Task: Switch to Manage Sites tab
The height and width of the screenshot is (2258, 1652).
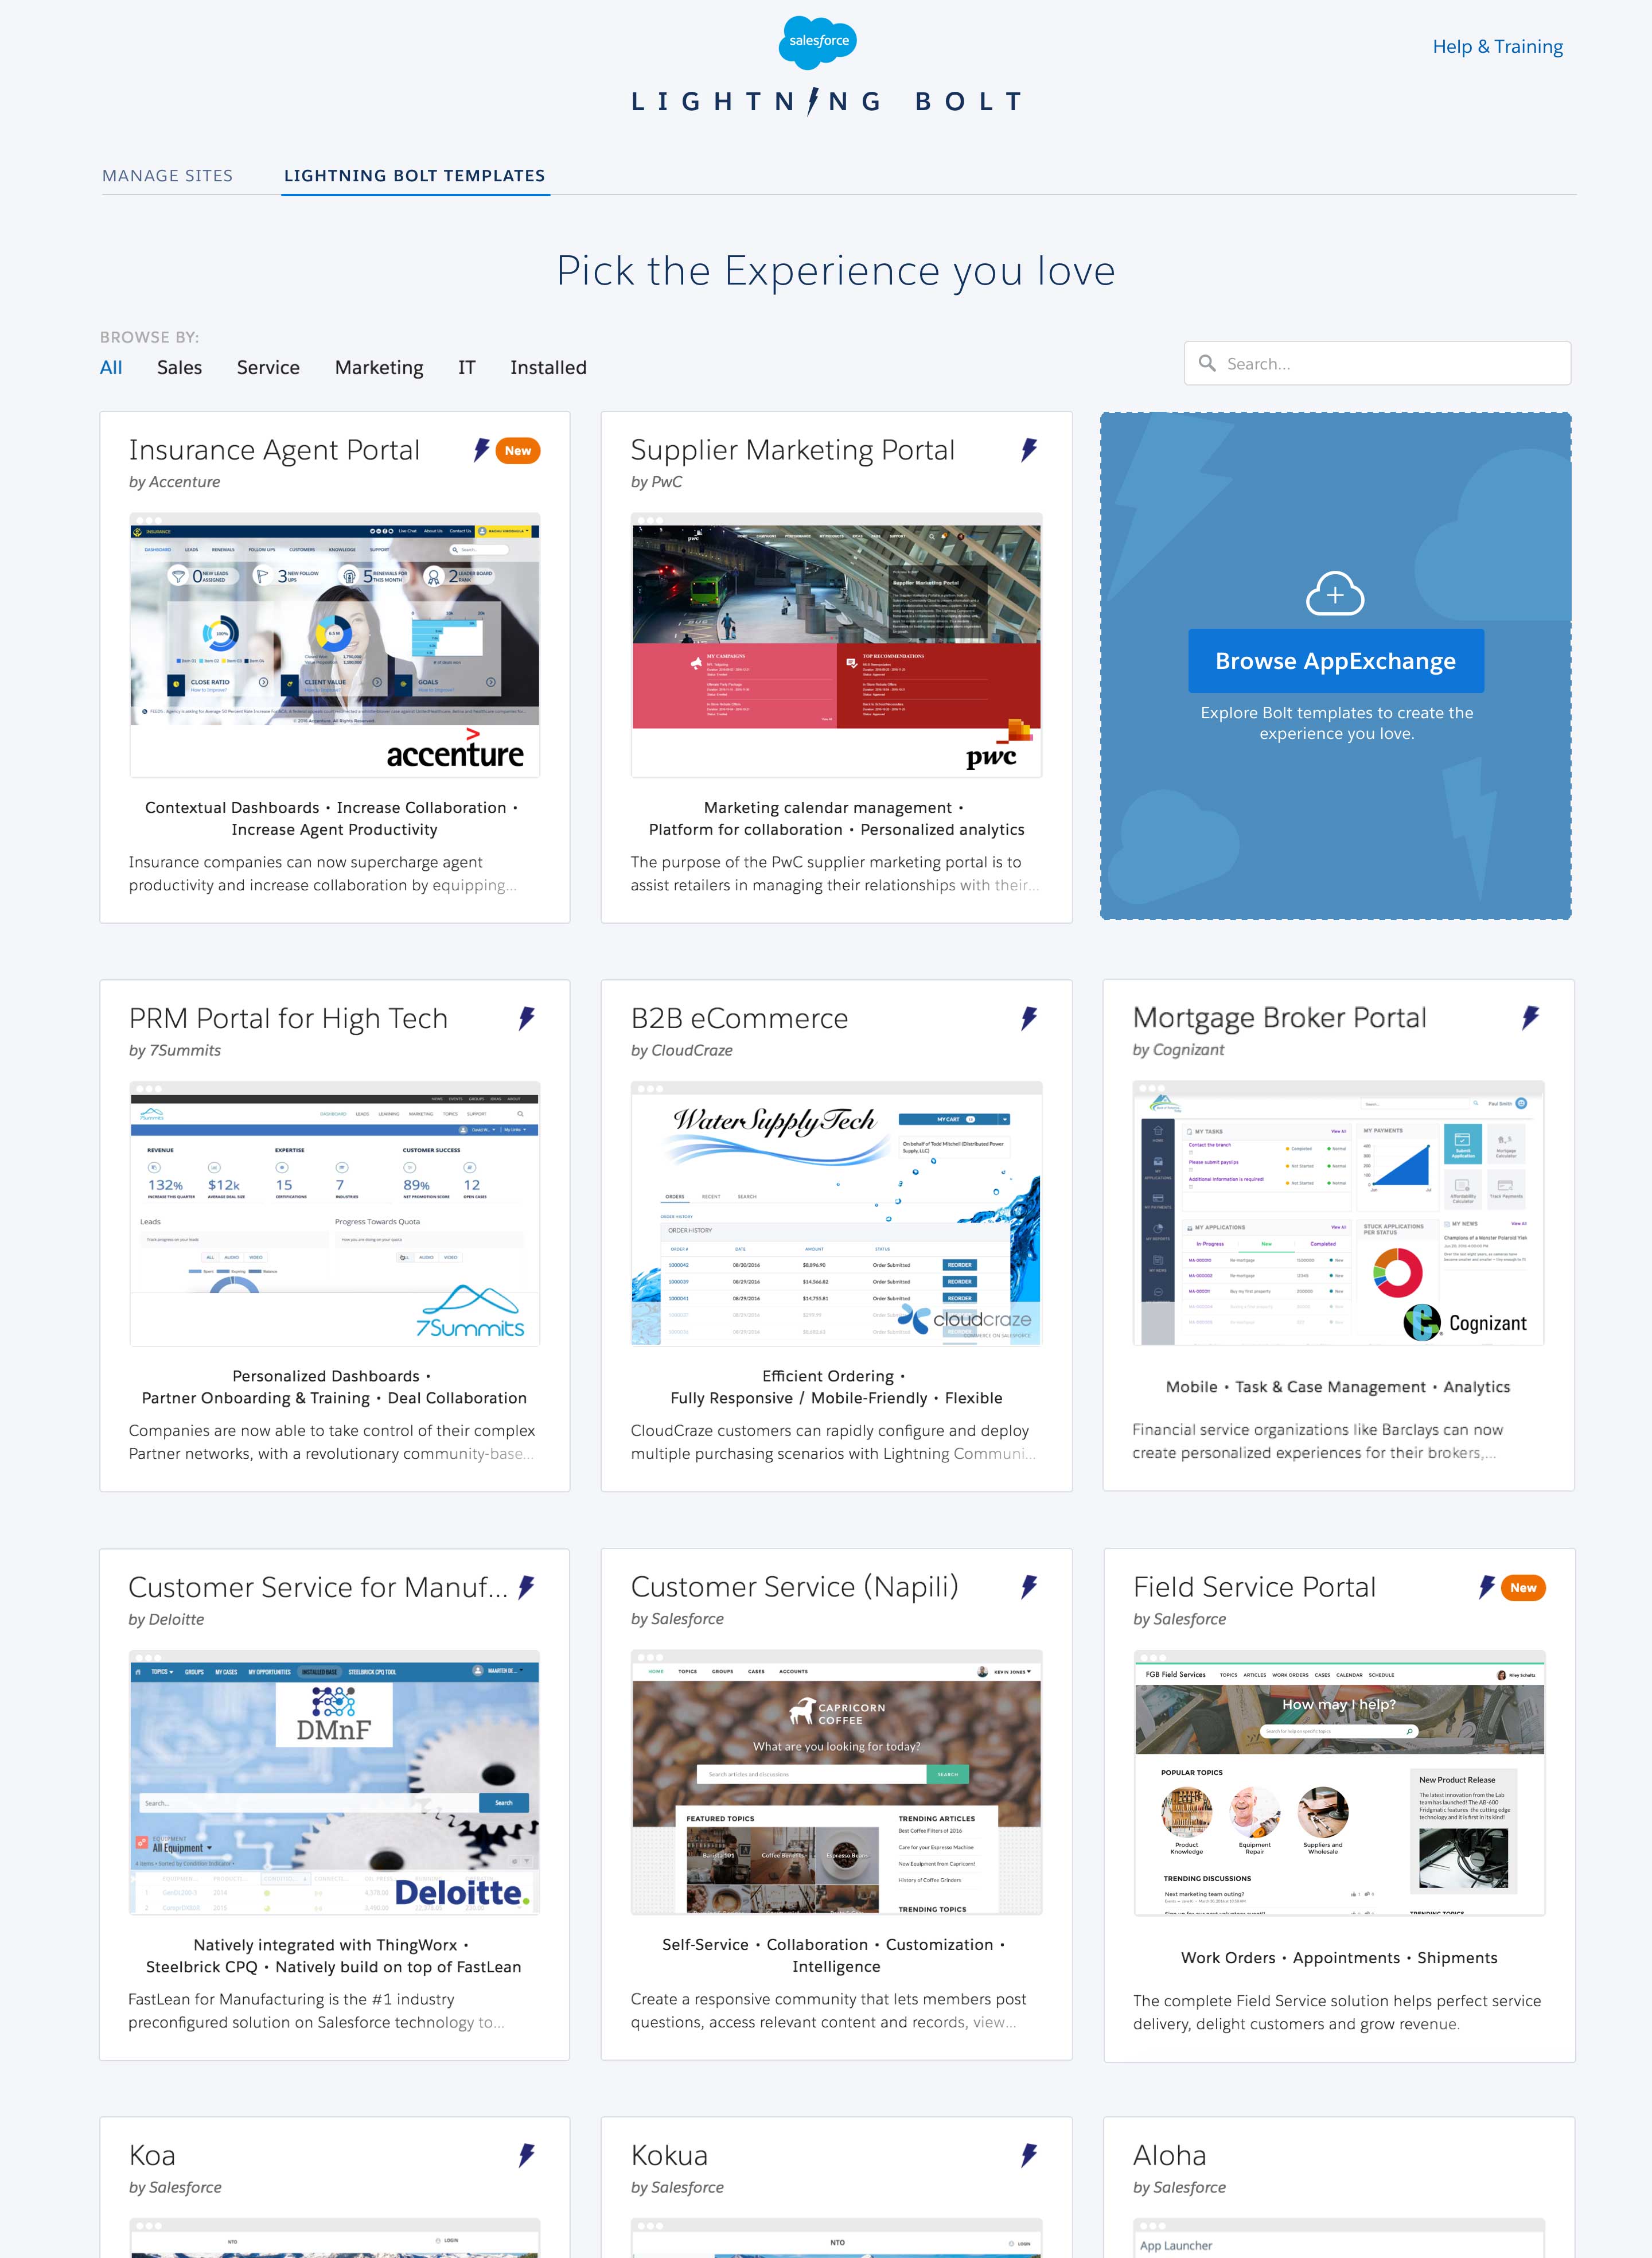Action: pos(167,176)
